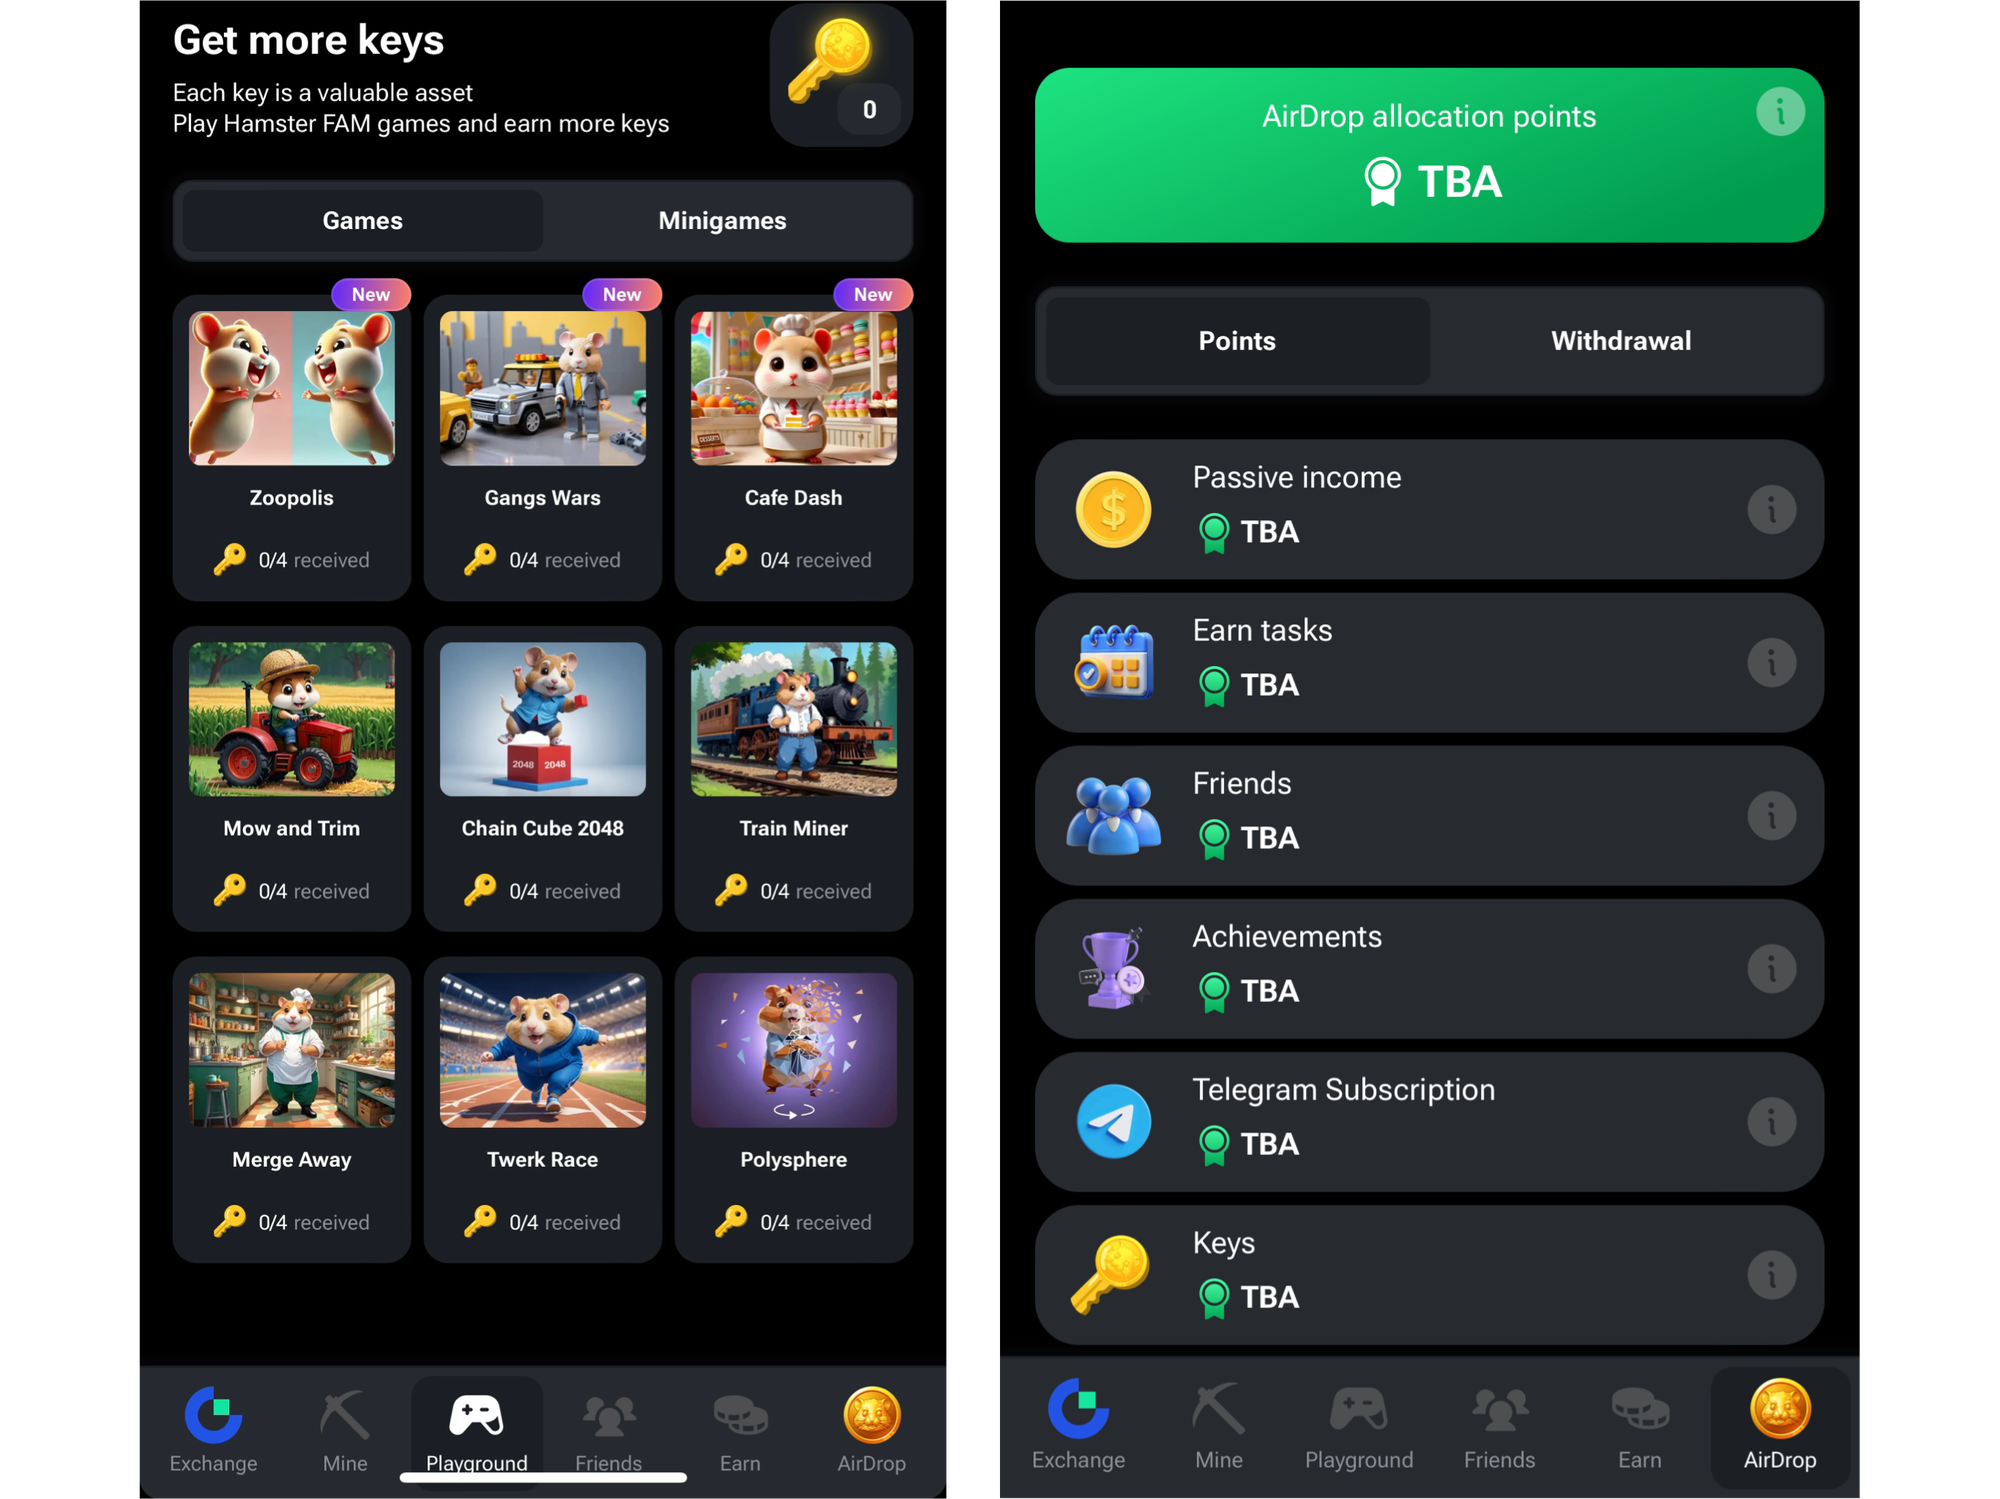
Task: Select the Points tab
Action: click(x=1237, y=341)
